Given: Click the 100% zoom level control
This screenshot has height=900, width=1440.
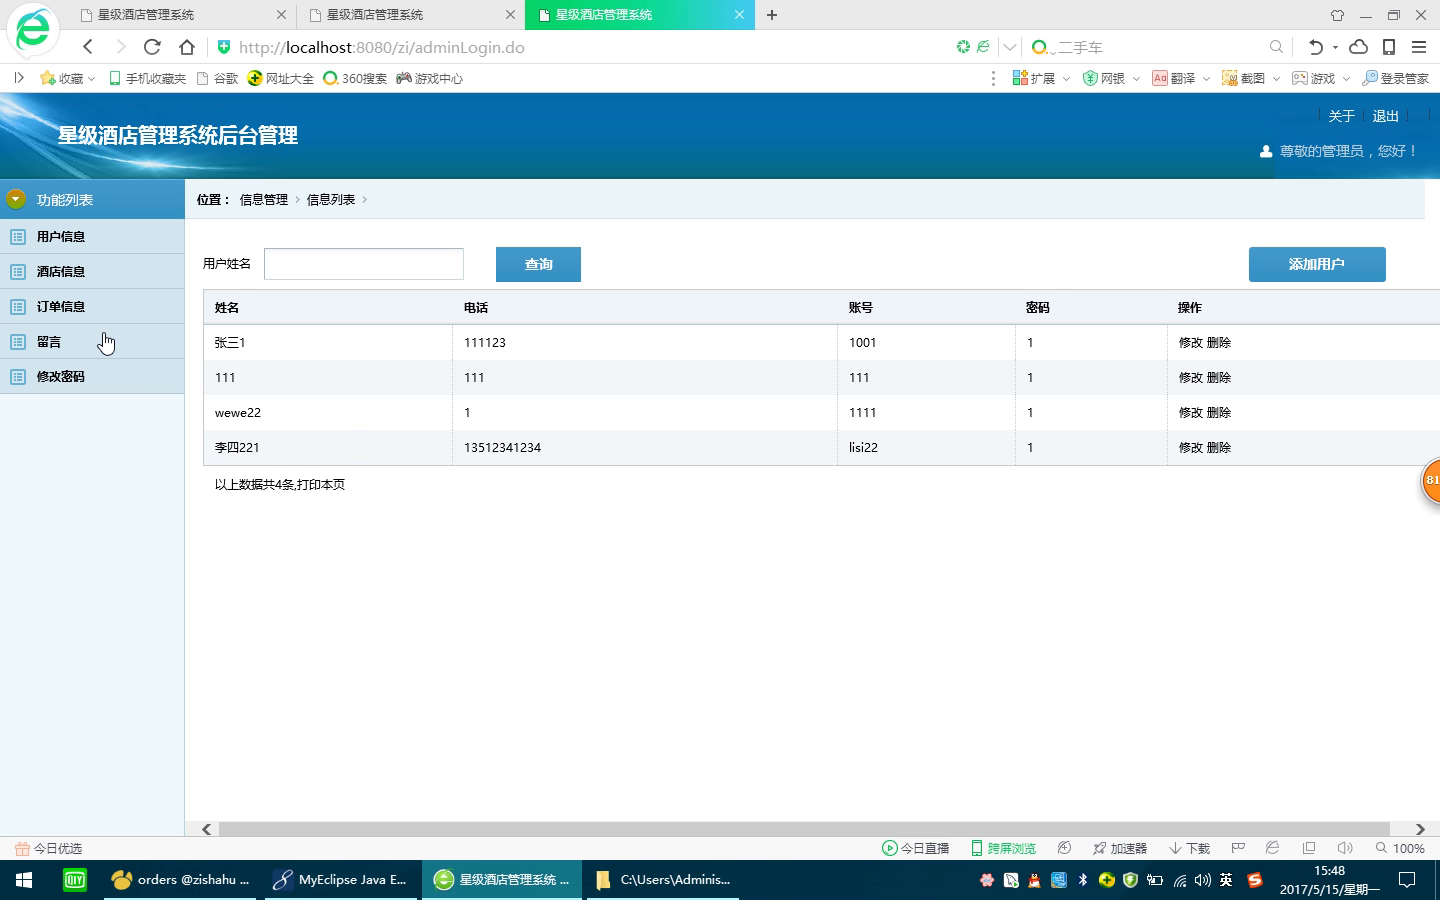Looking at the screenshot, I should pyautogui.click(x=1400, y=848).
